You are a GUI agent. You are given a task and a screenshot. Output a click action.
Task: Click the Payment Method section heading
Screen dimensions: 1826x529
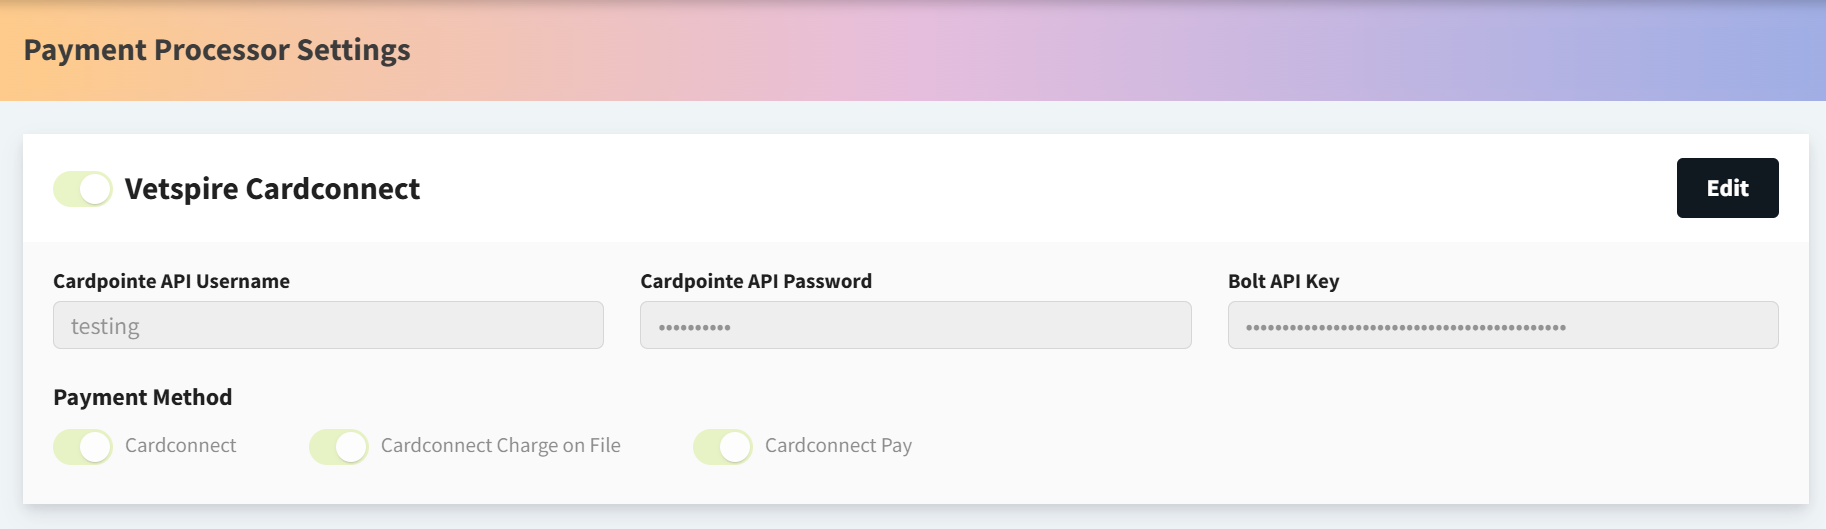coord(142,397)
